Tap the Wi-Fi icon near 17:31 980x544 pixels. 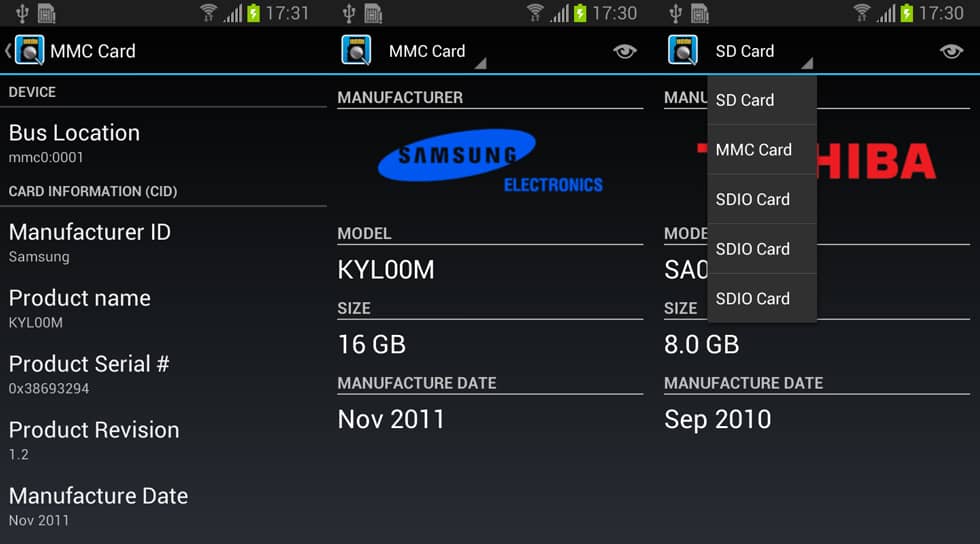[x=208, y=13]
